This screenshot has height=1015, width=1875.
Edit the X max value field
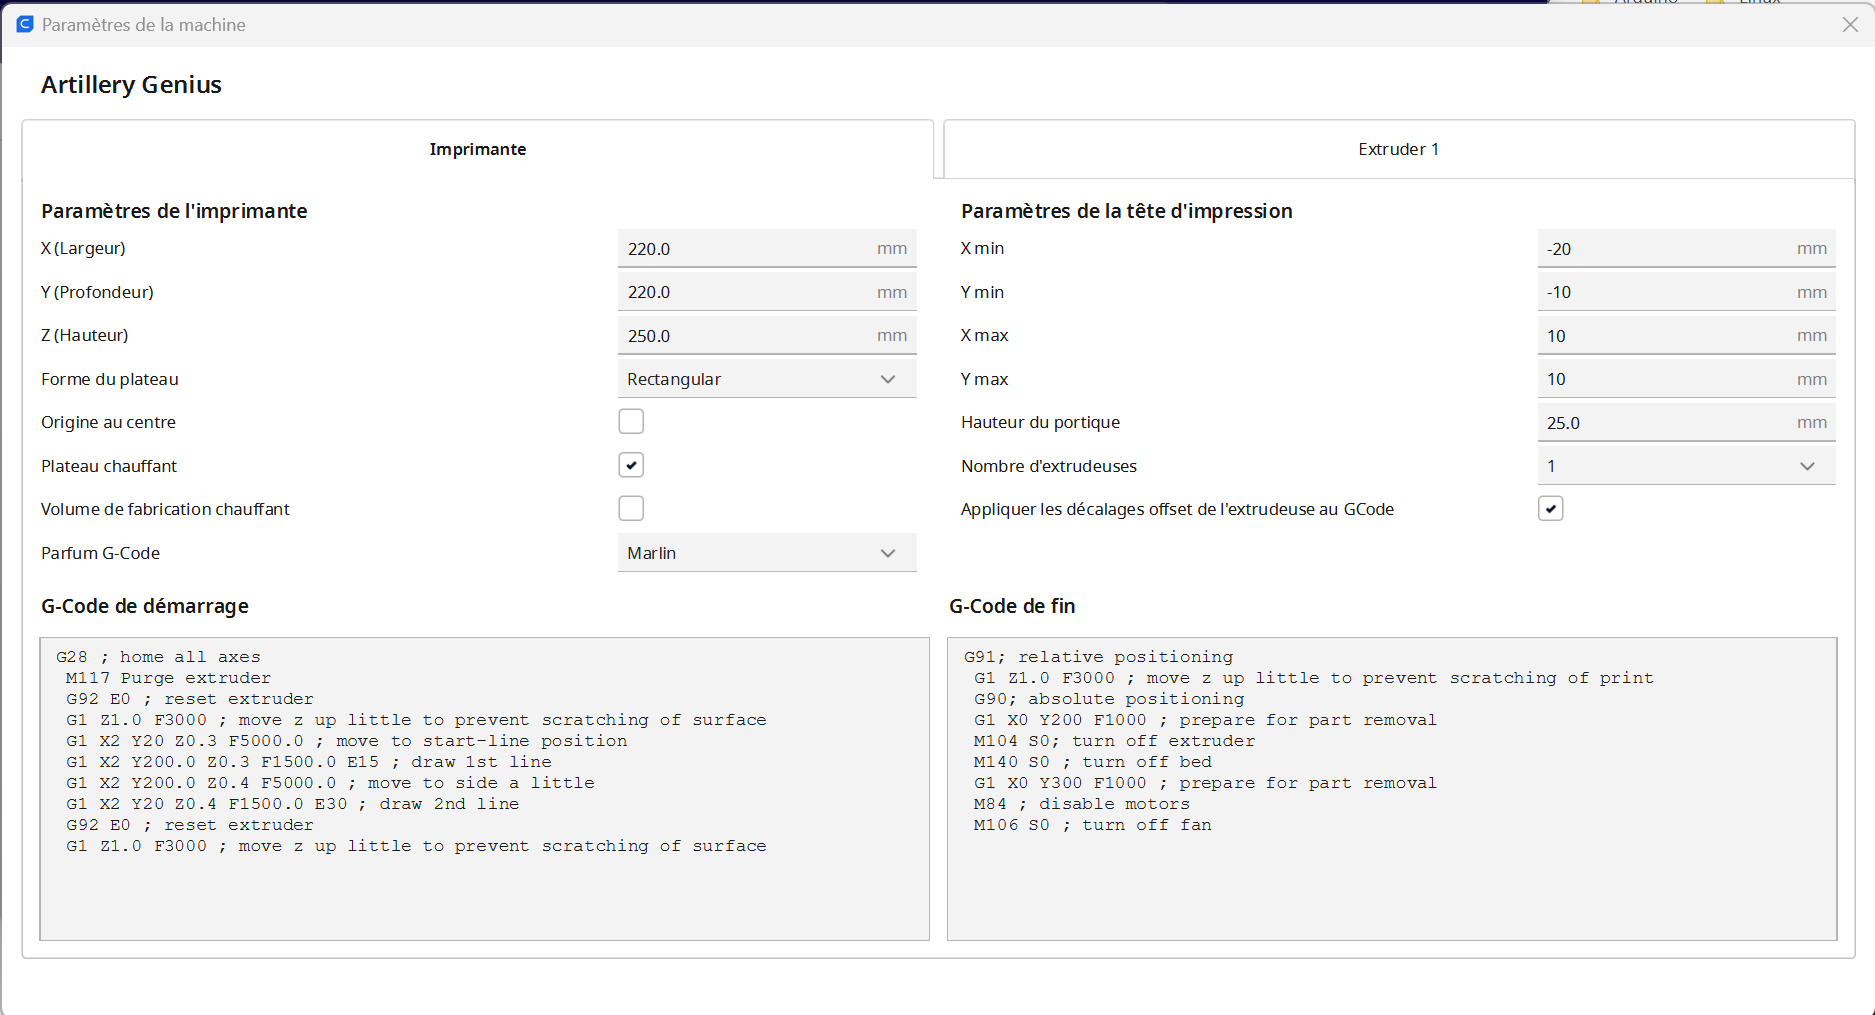[x=1686, y=336]
